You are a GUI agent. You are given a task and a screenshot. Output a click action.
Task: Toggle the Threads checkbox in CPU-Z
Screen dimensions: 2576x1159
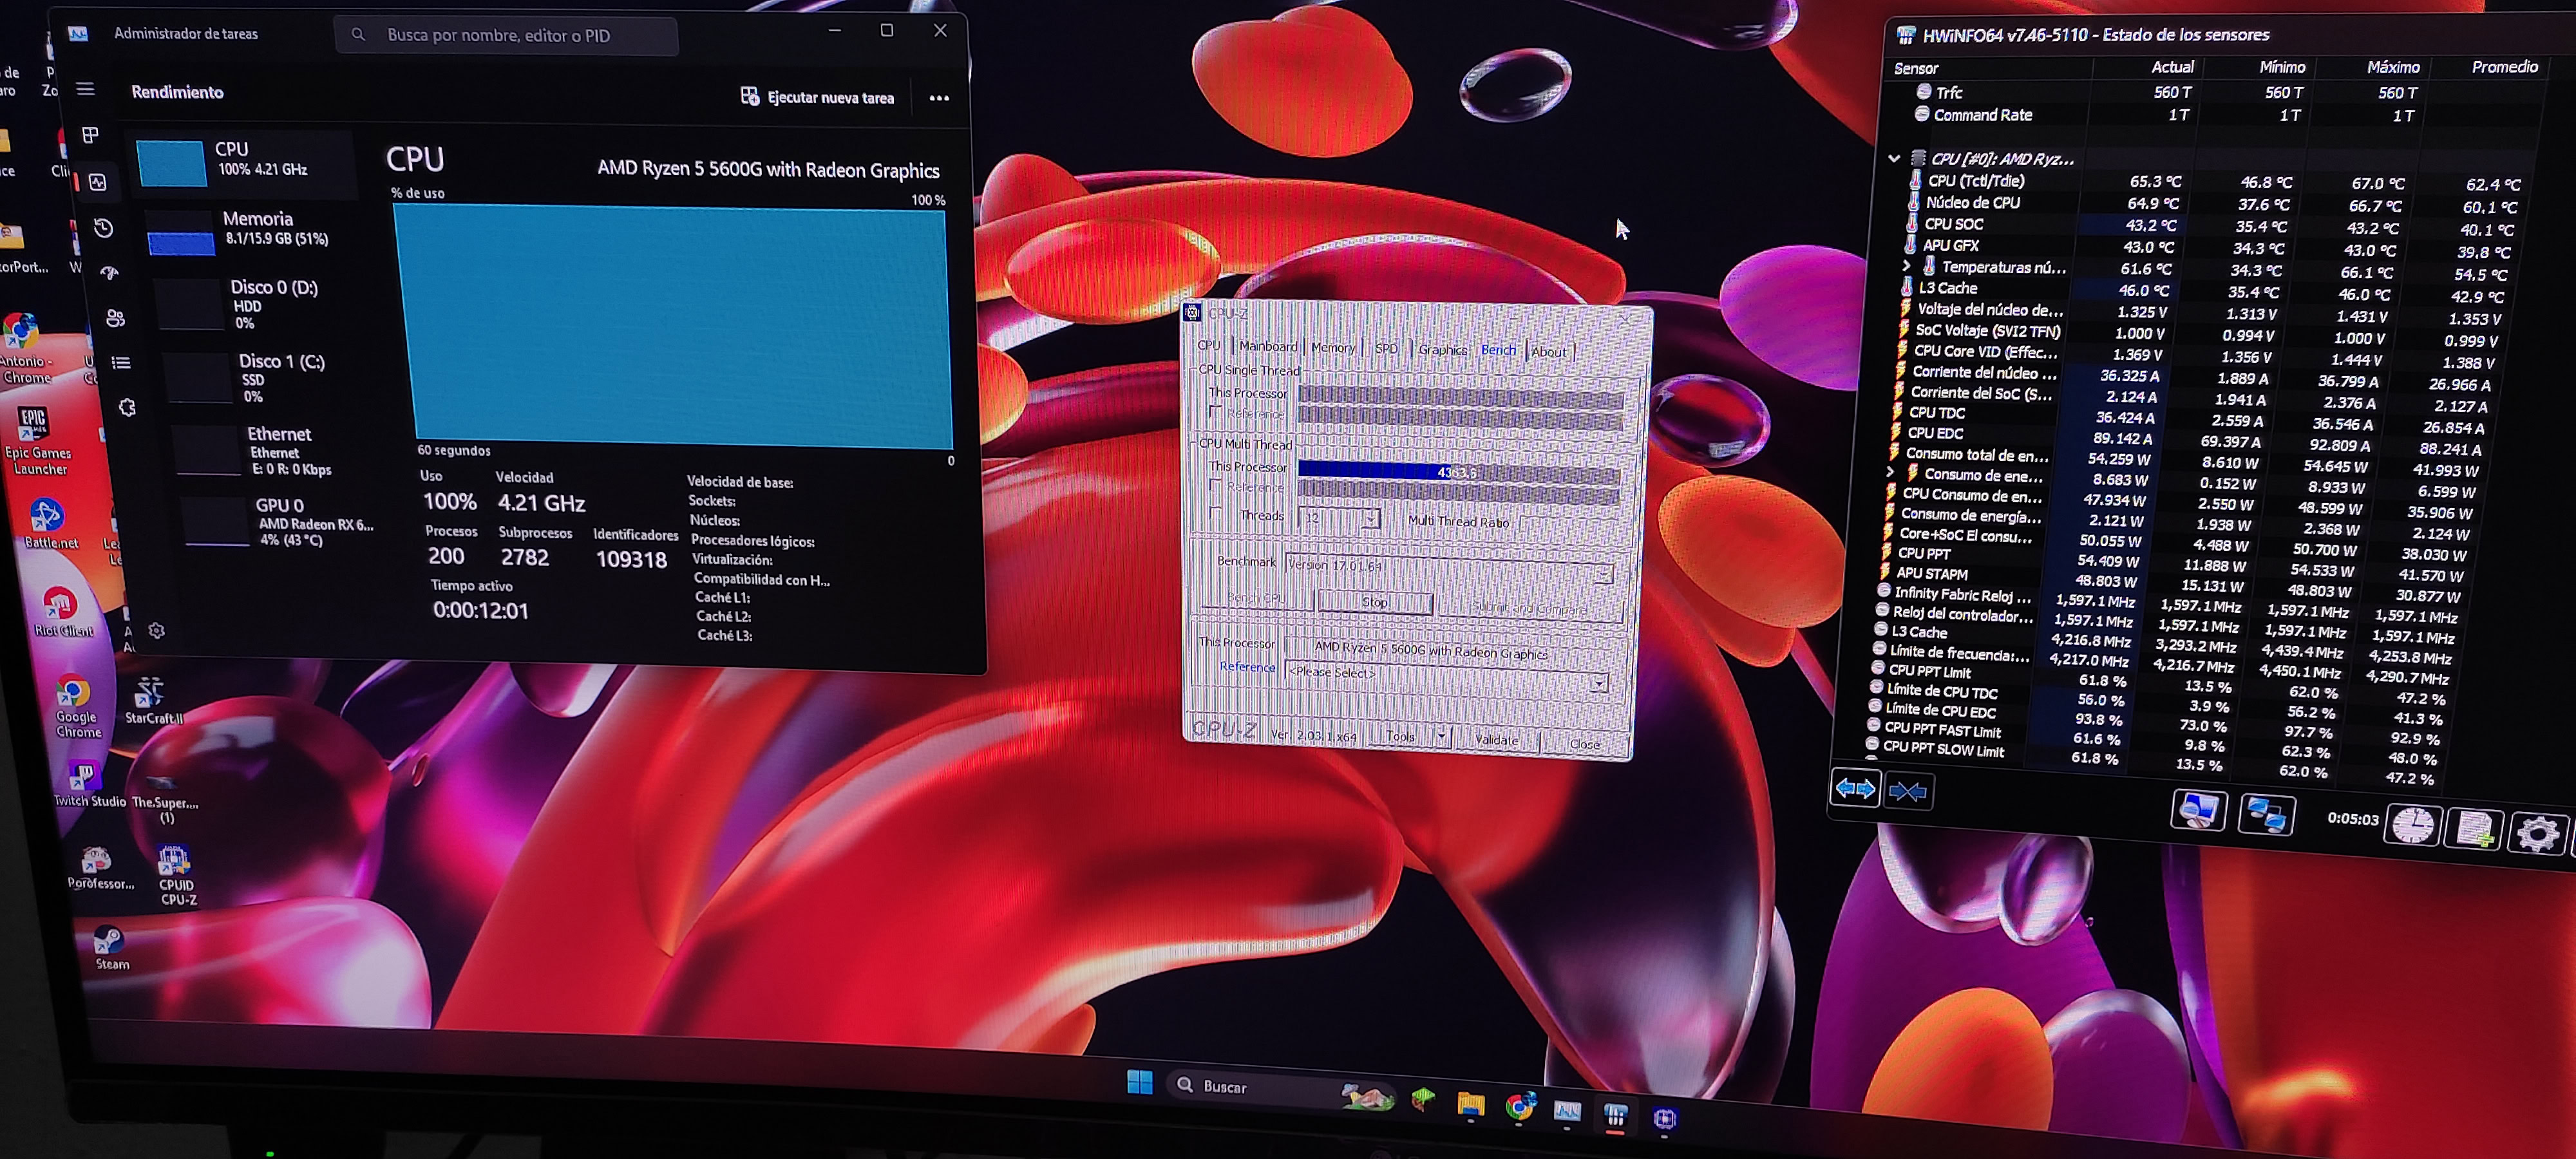pyautogui.click(x=1216, y=514)
